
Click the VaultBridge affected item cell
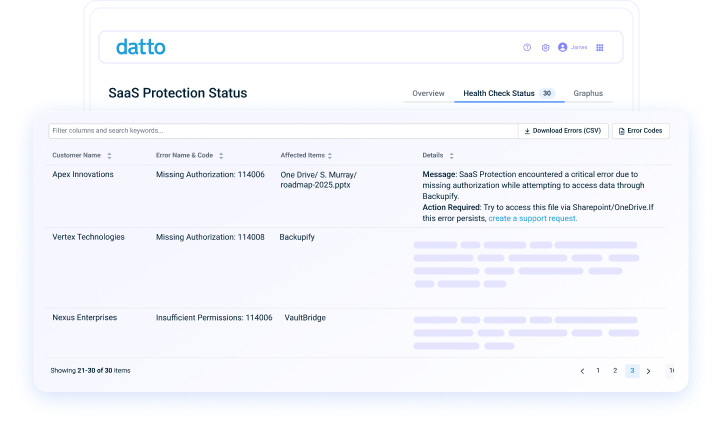click(x=305, y=317)
